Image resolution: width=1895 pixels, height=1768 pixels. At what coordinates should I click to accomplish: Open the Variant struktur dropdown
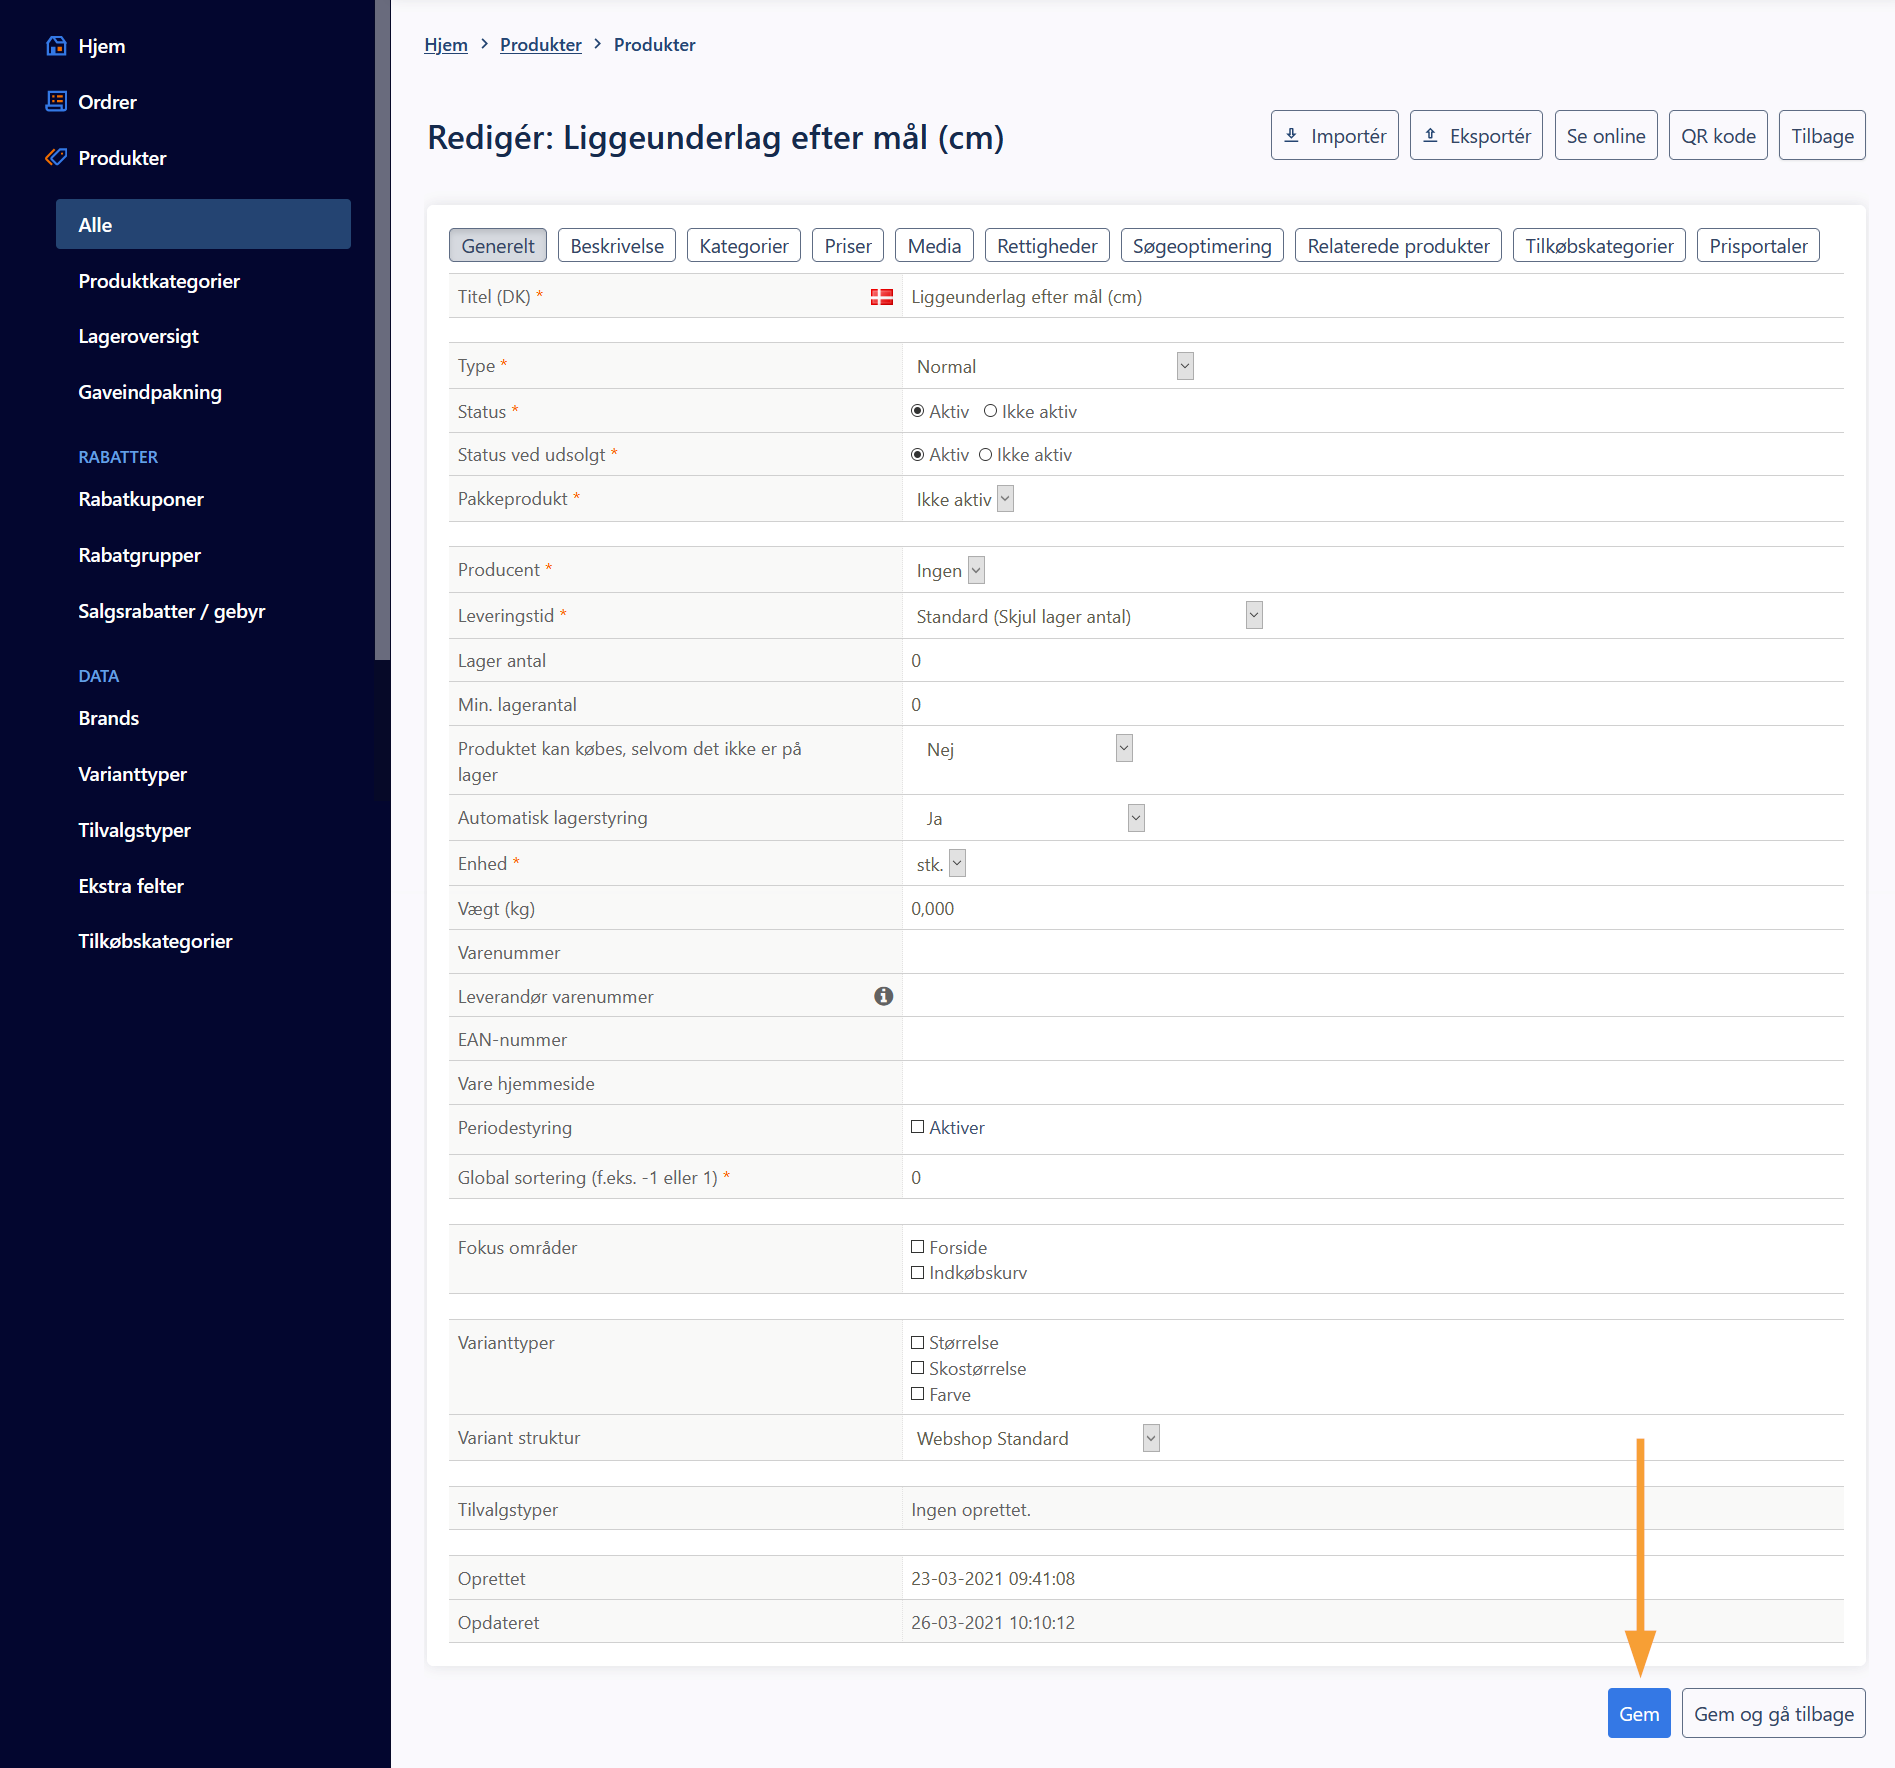(x=1035, y=1438)
